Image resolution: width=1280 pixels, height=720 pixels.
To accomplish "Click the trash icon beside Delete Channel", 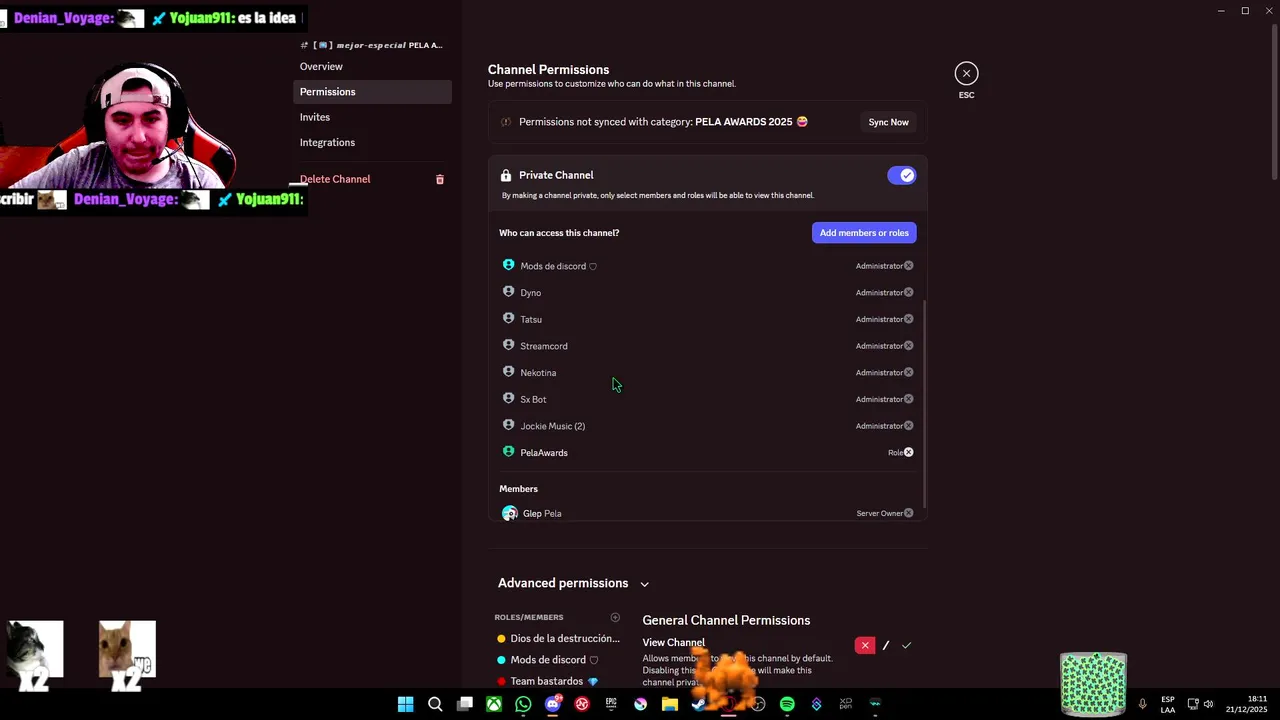I will 440,179.
